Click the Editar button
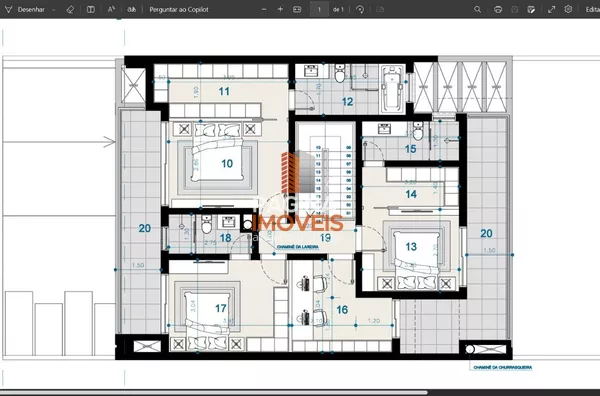Image resolution: width=600 pixels, height=396 pixels. tap(592, 10)
